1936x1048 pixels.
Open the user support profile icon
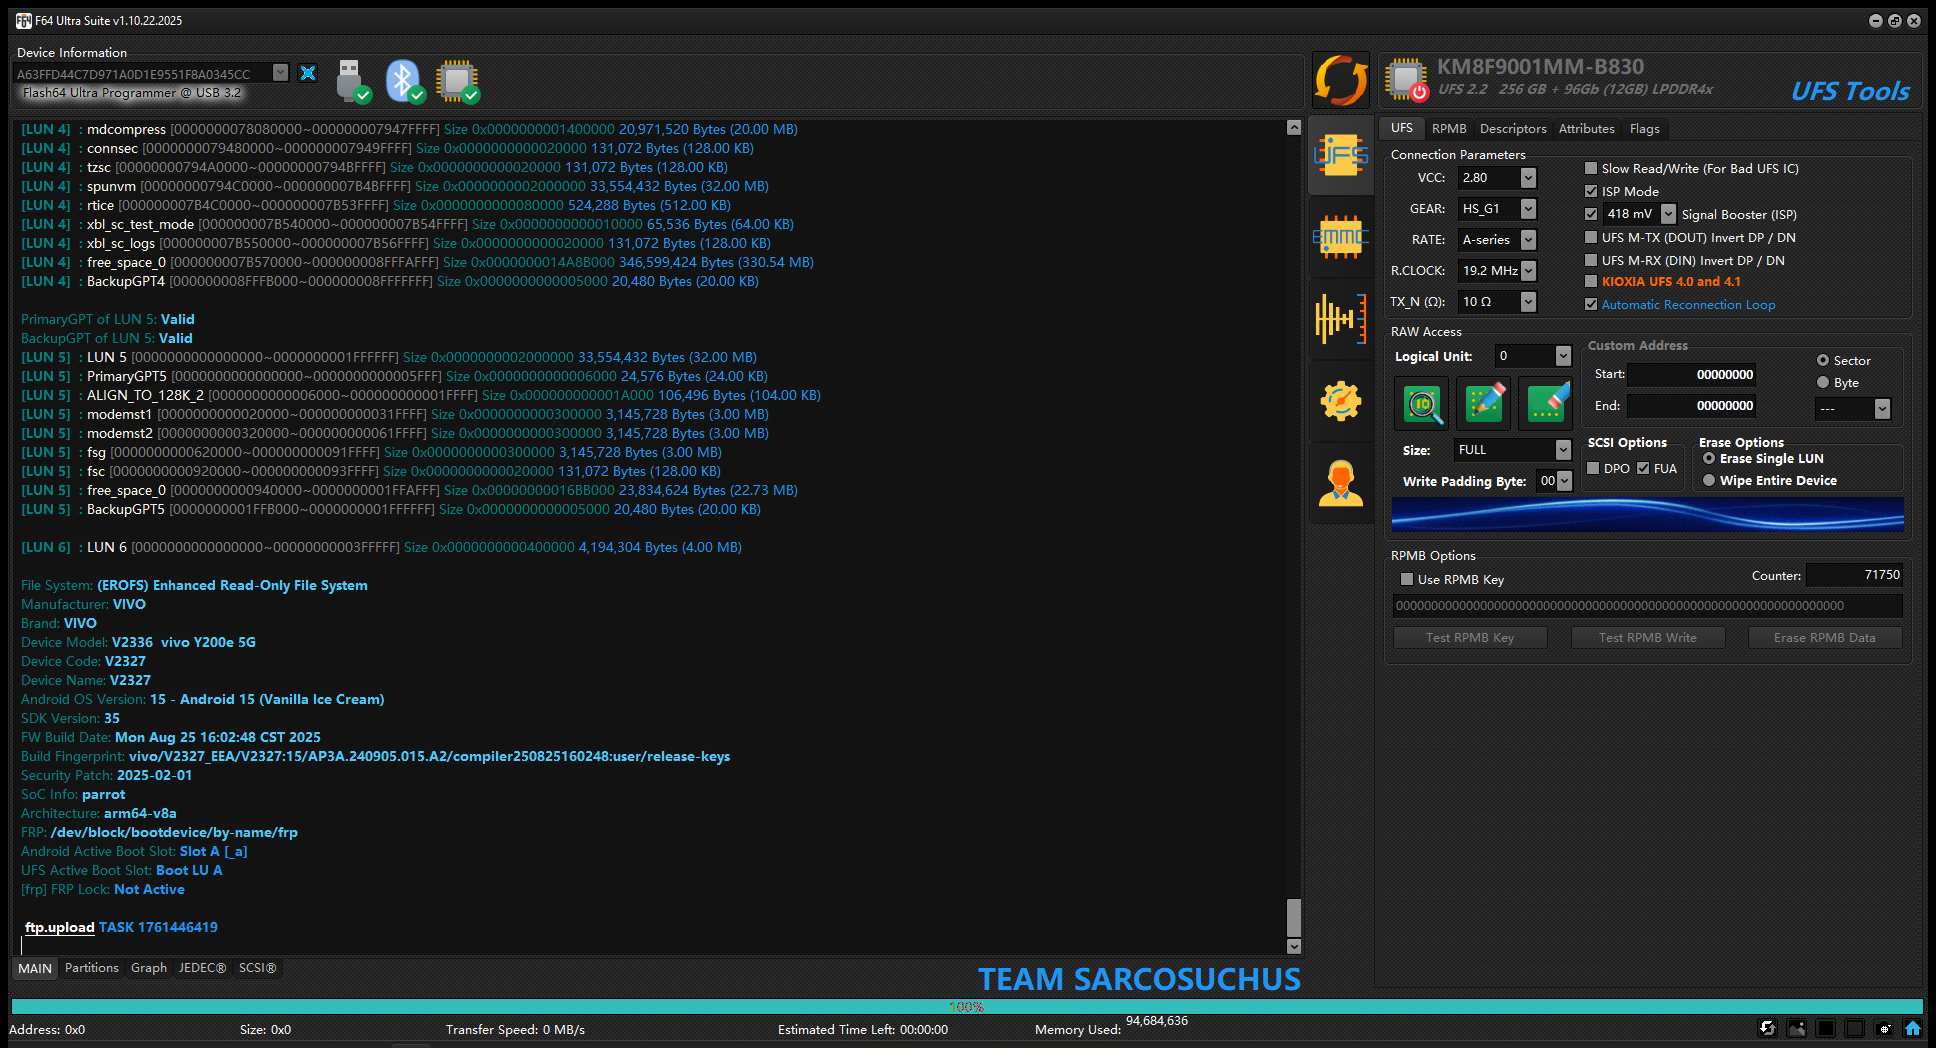pos(1340,484)
